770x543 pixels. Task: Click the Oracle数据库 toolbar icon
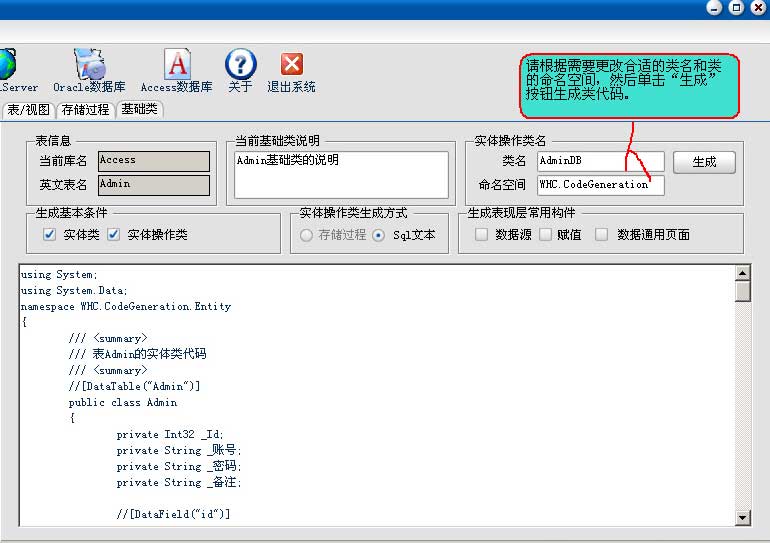pos(90,65)
